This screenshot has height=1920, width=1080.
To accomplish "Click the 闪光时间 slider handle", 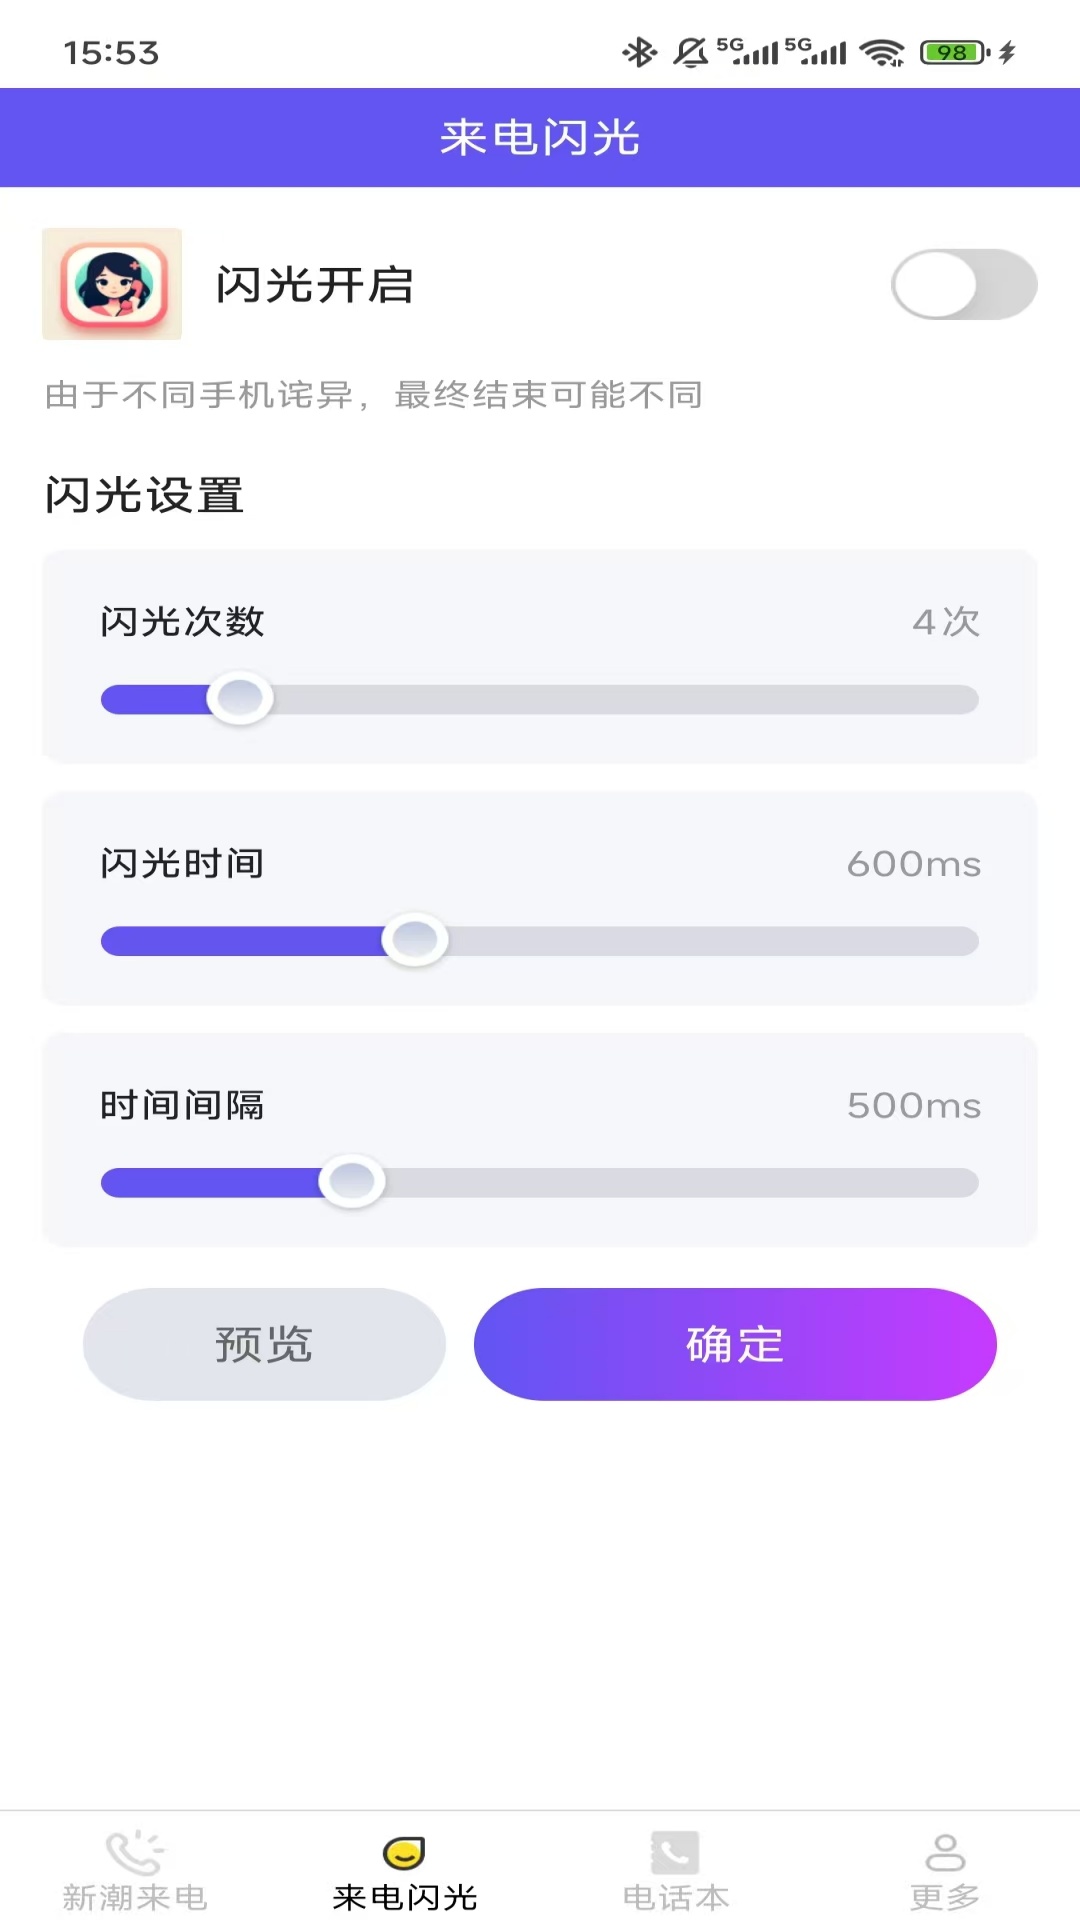I will [415, 940].
